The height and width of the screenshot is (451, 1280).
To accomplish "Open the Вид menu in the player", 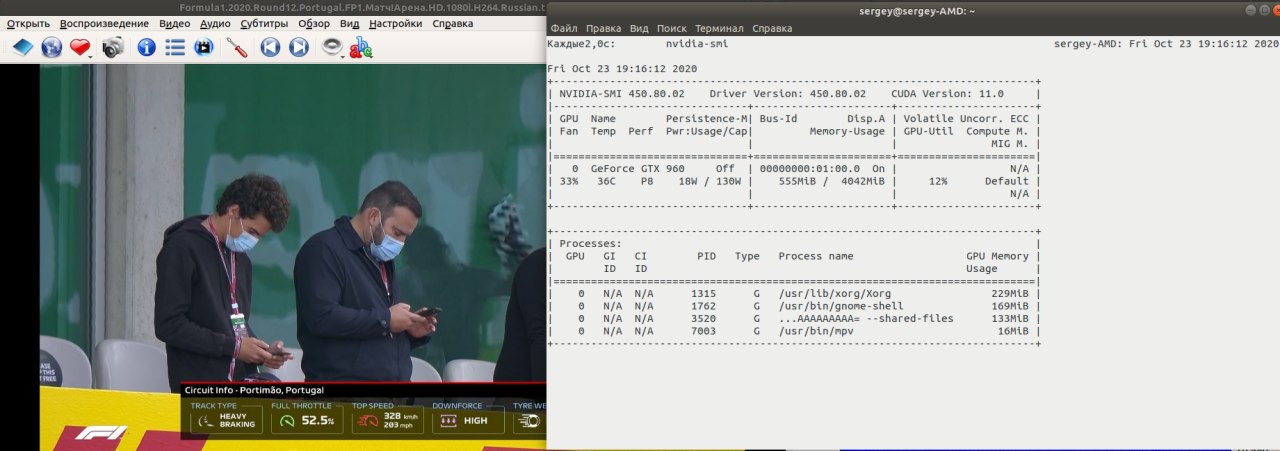I will 350,23.
